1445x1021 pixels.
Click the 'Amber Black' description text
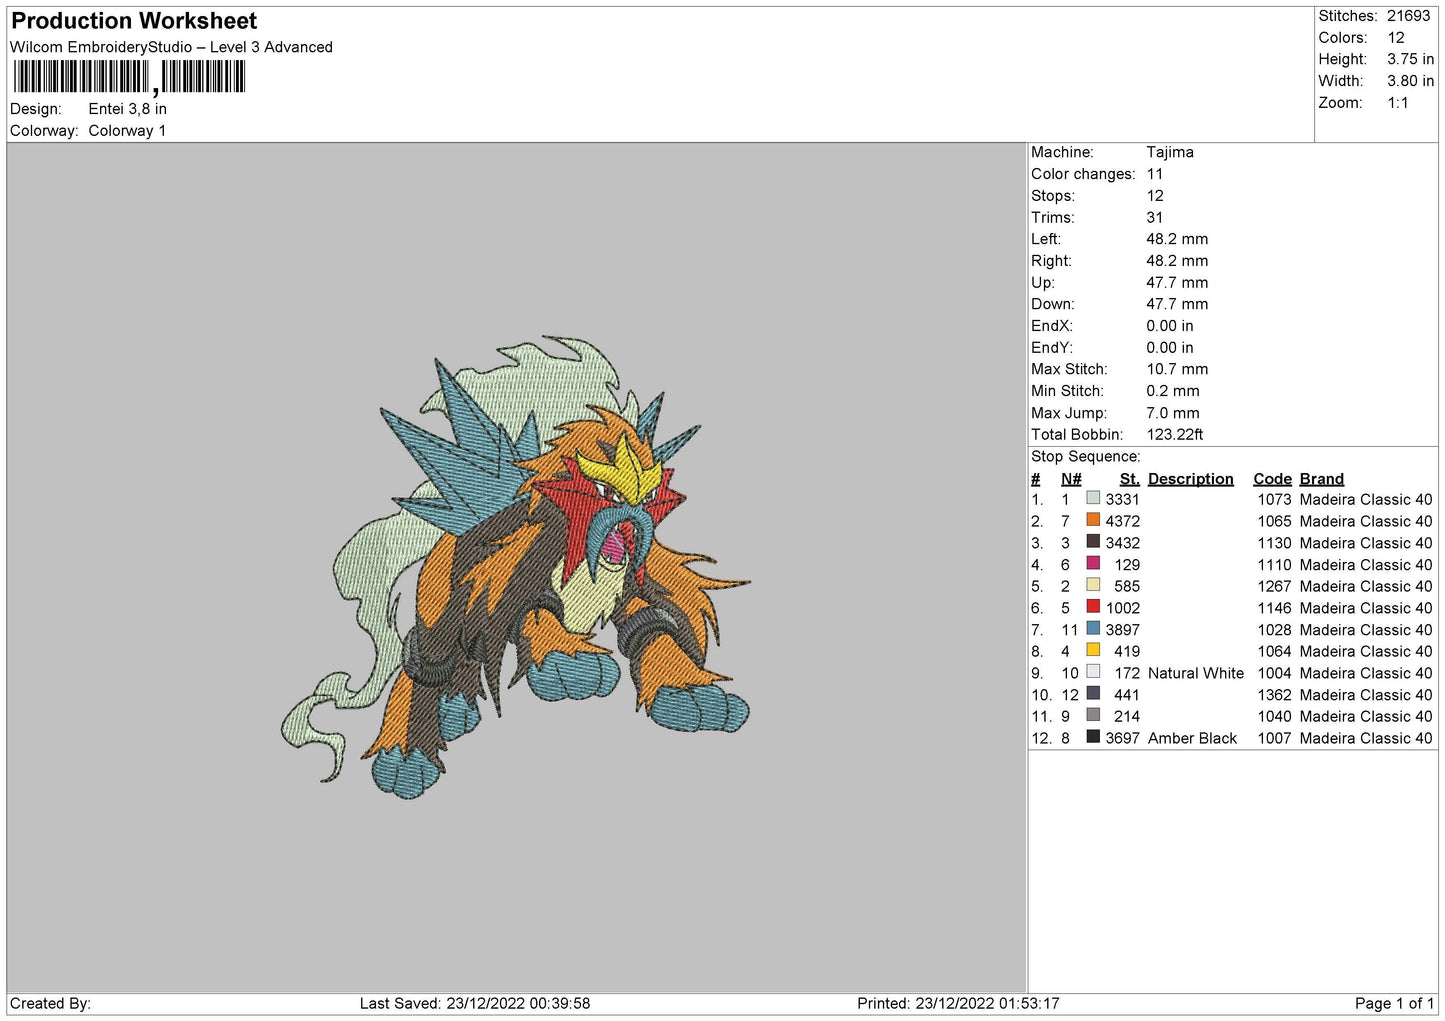click(x=1193, y=738)
